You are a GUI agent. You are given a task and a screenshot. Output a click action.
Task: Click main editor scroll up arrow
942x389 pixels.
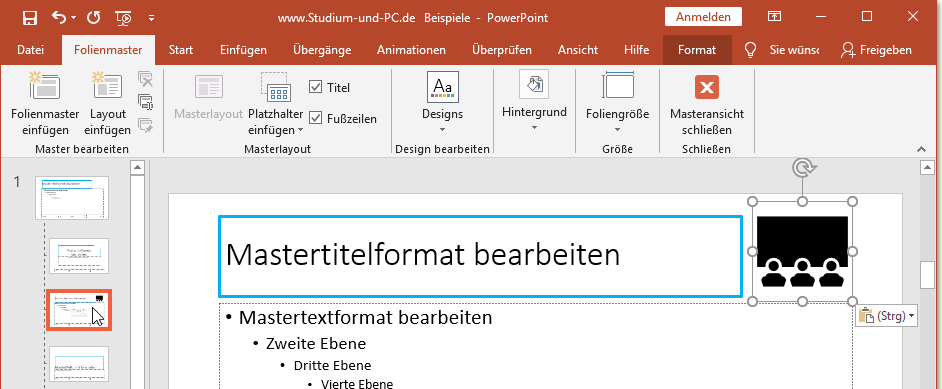pyautogui.click(x=928, y=167)
